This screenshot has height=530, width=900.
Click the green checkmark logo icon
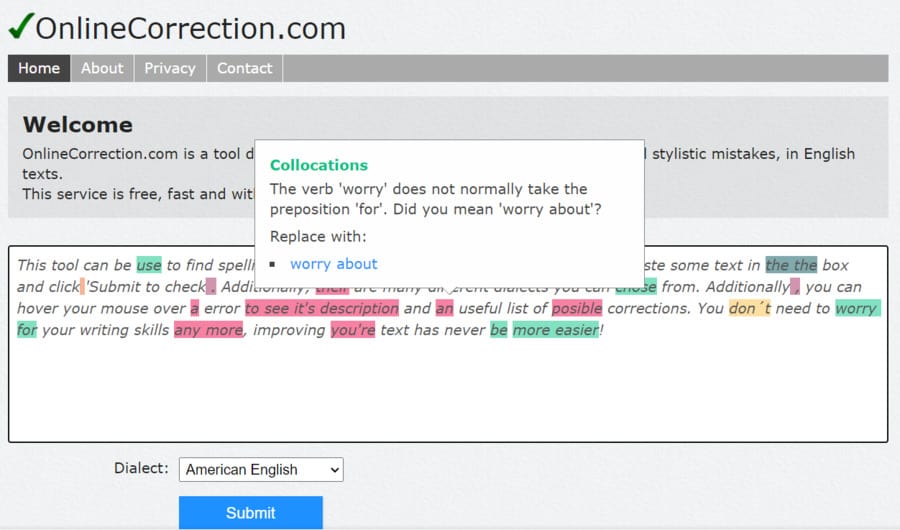(x=21, y=26)
